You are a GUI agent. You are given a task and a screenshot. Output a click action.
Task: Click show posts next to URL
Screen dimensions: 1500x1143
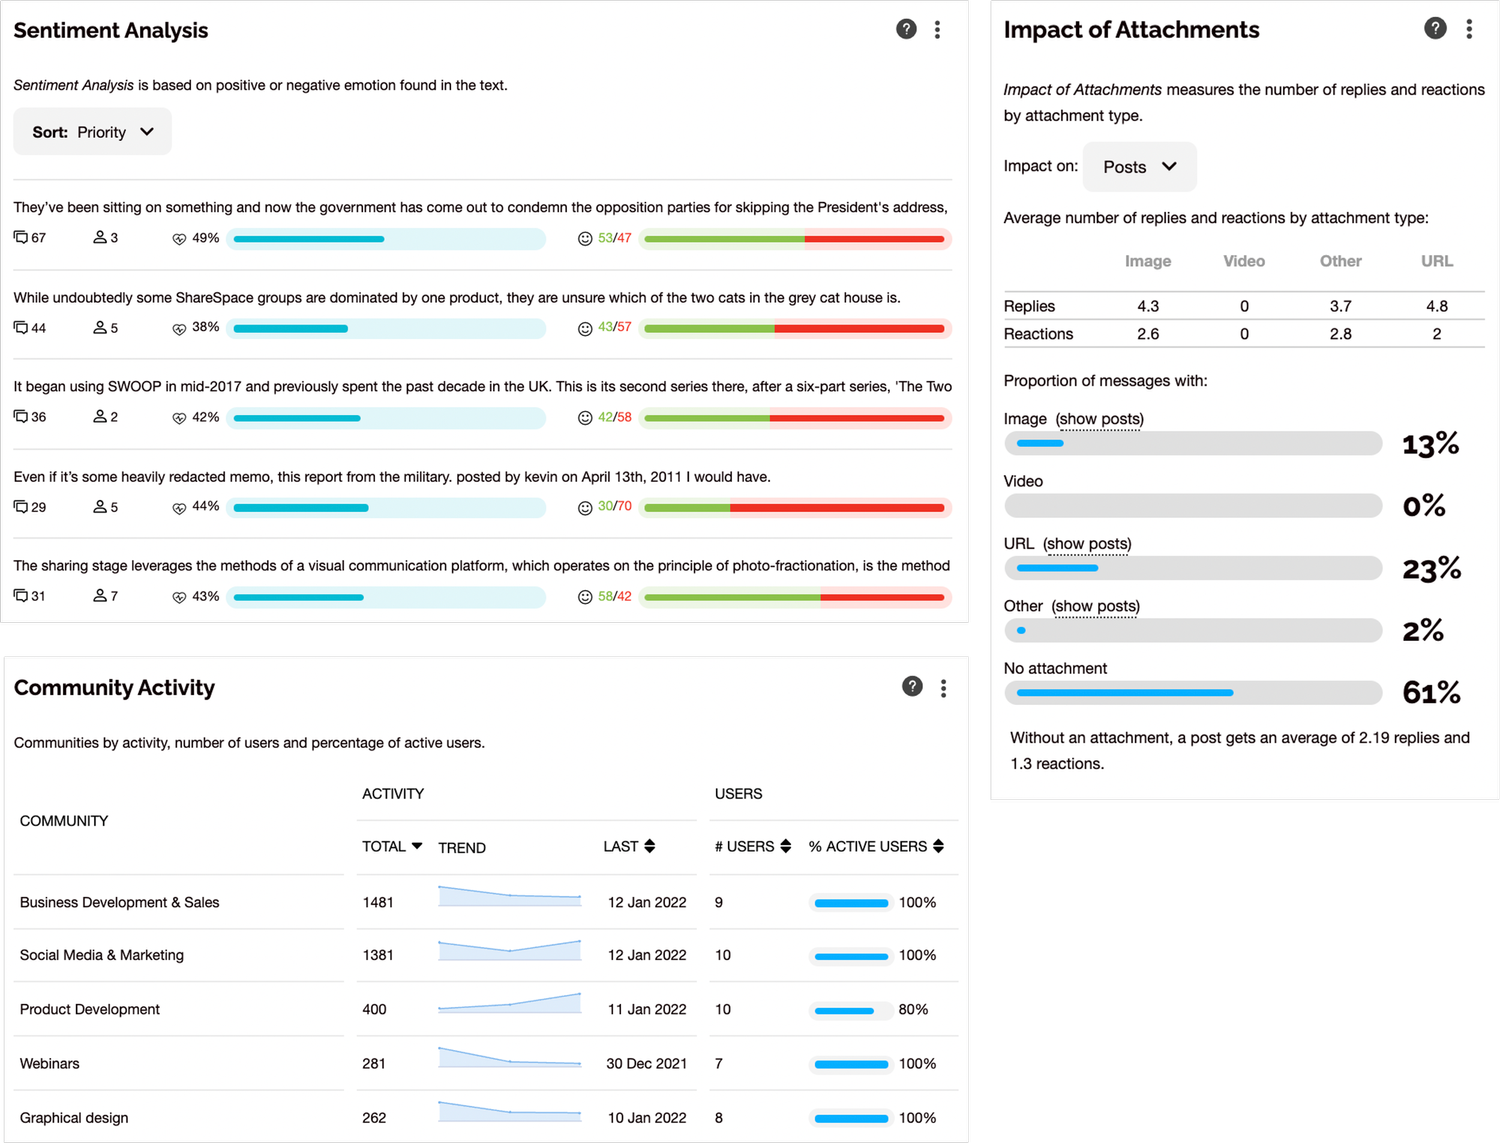(1088, 544)
